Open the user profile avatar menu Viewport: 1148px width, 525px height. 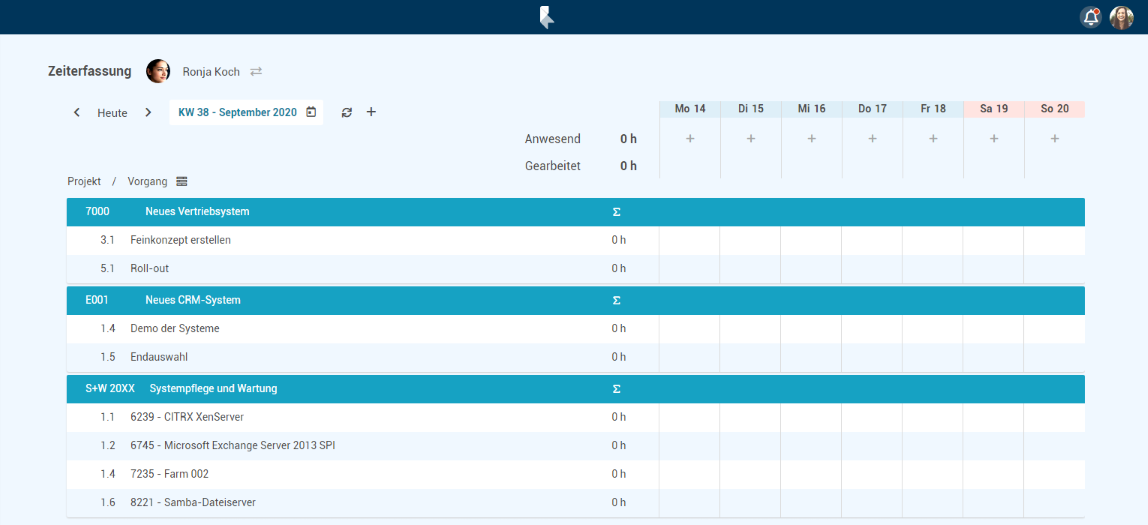[x=1121, y=17]
